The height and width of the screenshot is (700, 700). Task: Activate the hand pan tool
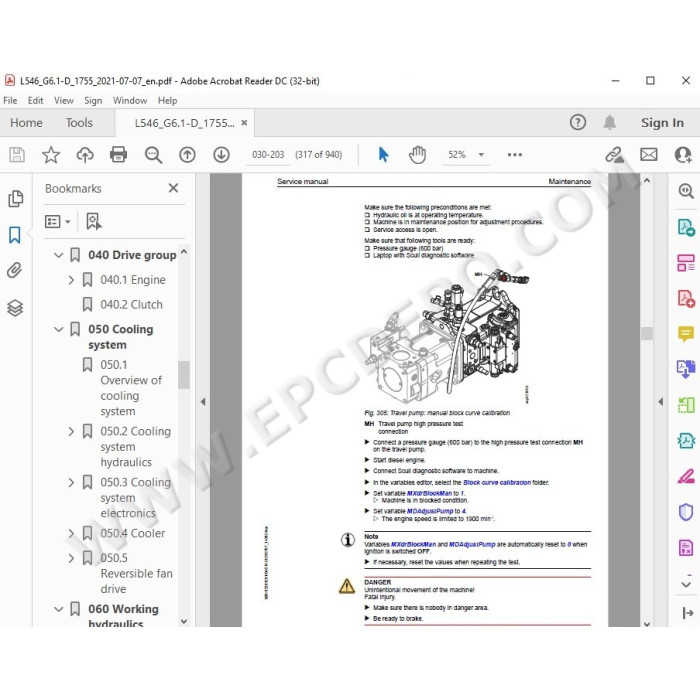click(417, 155)
